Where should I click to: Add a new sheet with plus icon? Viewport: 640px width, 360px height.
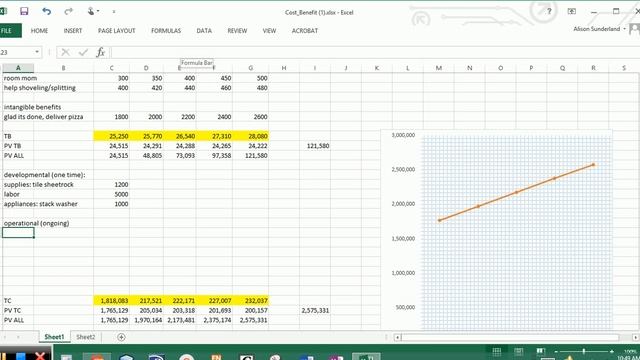(121, 337)
